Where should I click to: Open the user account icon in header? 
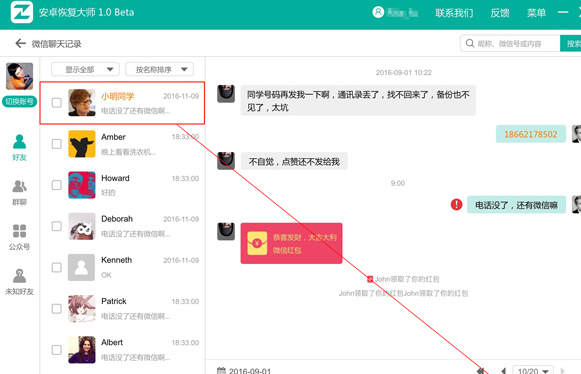pos(378,12)
